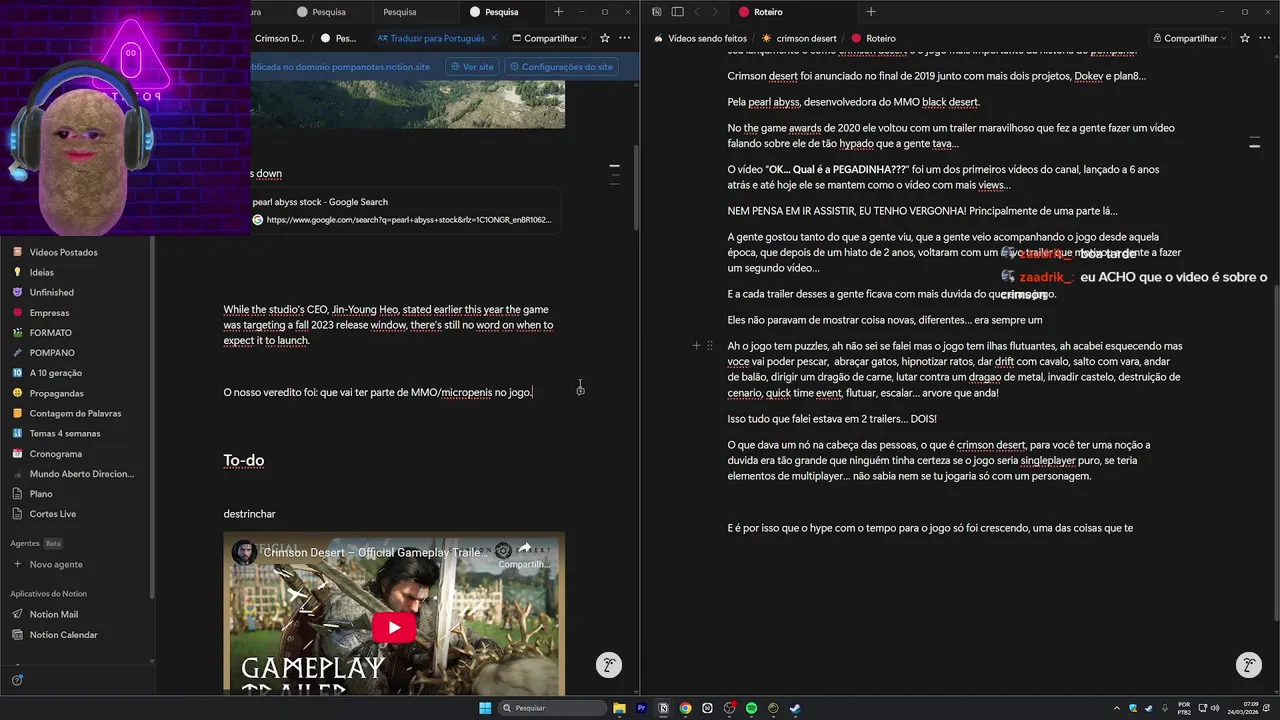Image resolution: width=1280 pixels, height=720 pixels.
Task: Click the Cronograma page icon in sidebar
Action: tap(17, 453)
